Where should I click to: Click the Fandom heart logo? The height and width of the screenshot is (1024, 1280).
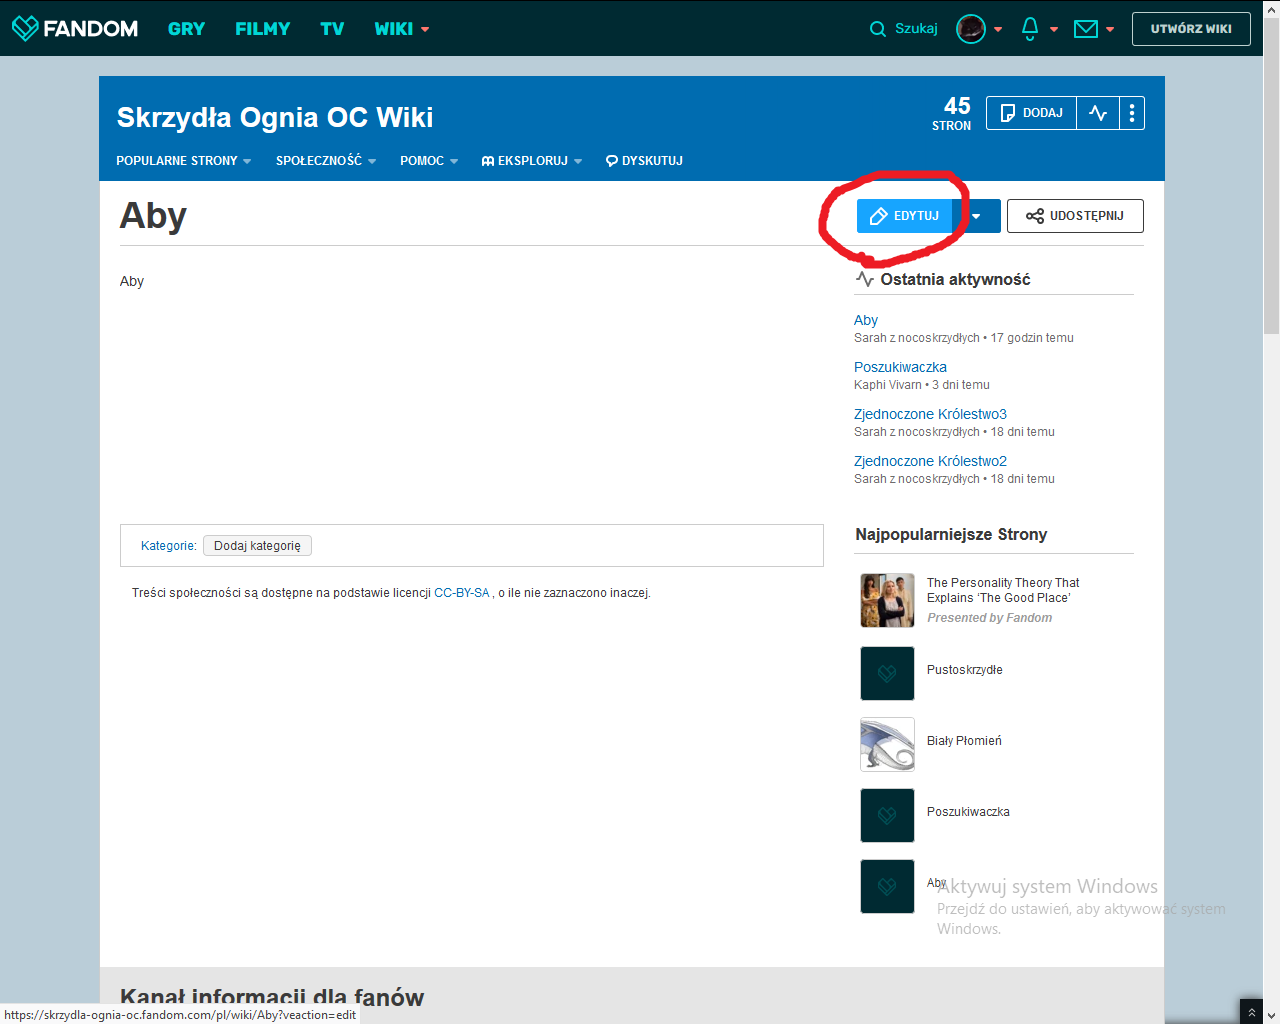click(x=26, y=29)
